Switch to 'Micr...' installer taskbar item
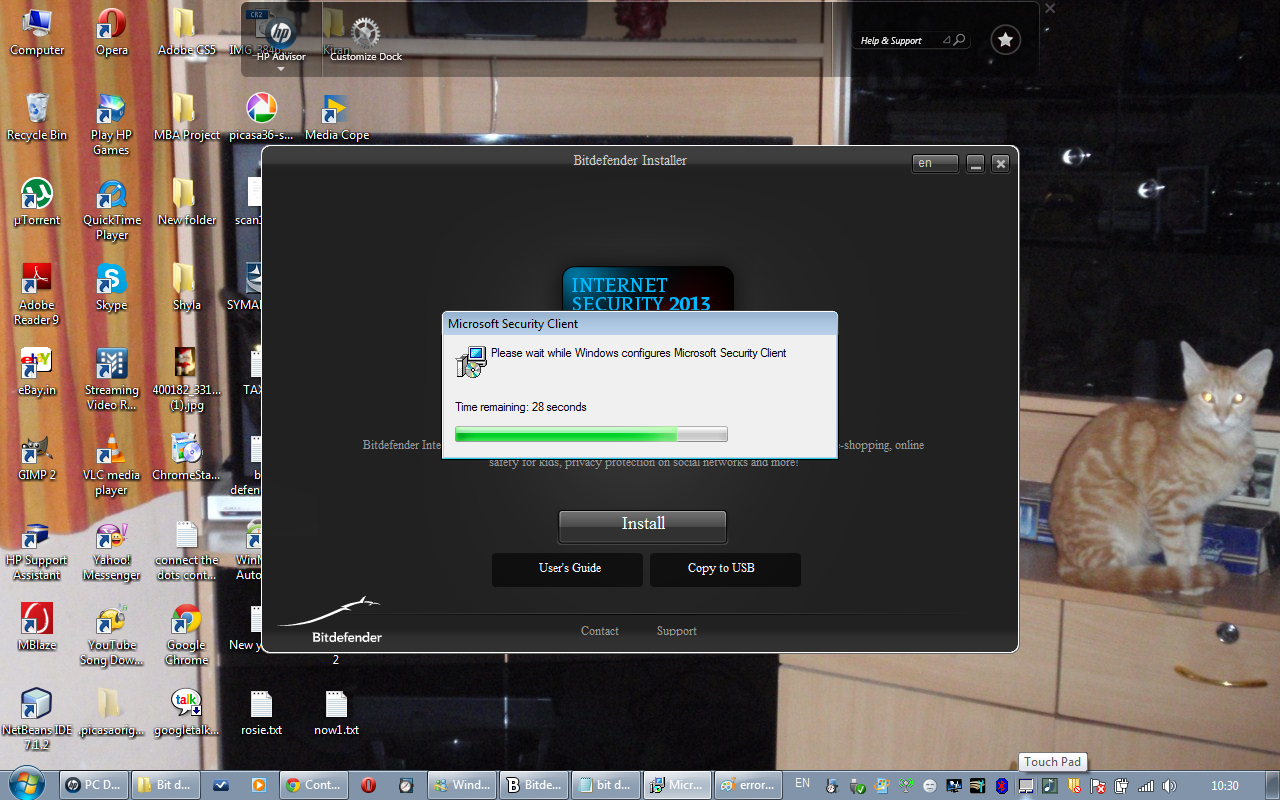 click(x=677, y=785)
